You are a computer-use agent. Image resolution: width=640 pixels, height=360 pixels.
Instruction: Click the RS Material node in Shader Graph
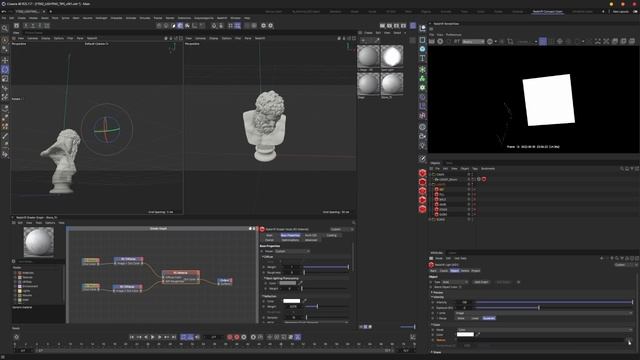click(x=180, y=277)
